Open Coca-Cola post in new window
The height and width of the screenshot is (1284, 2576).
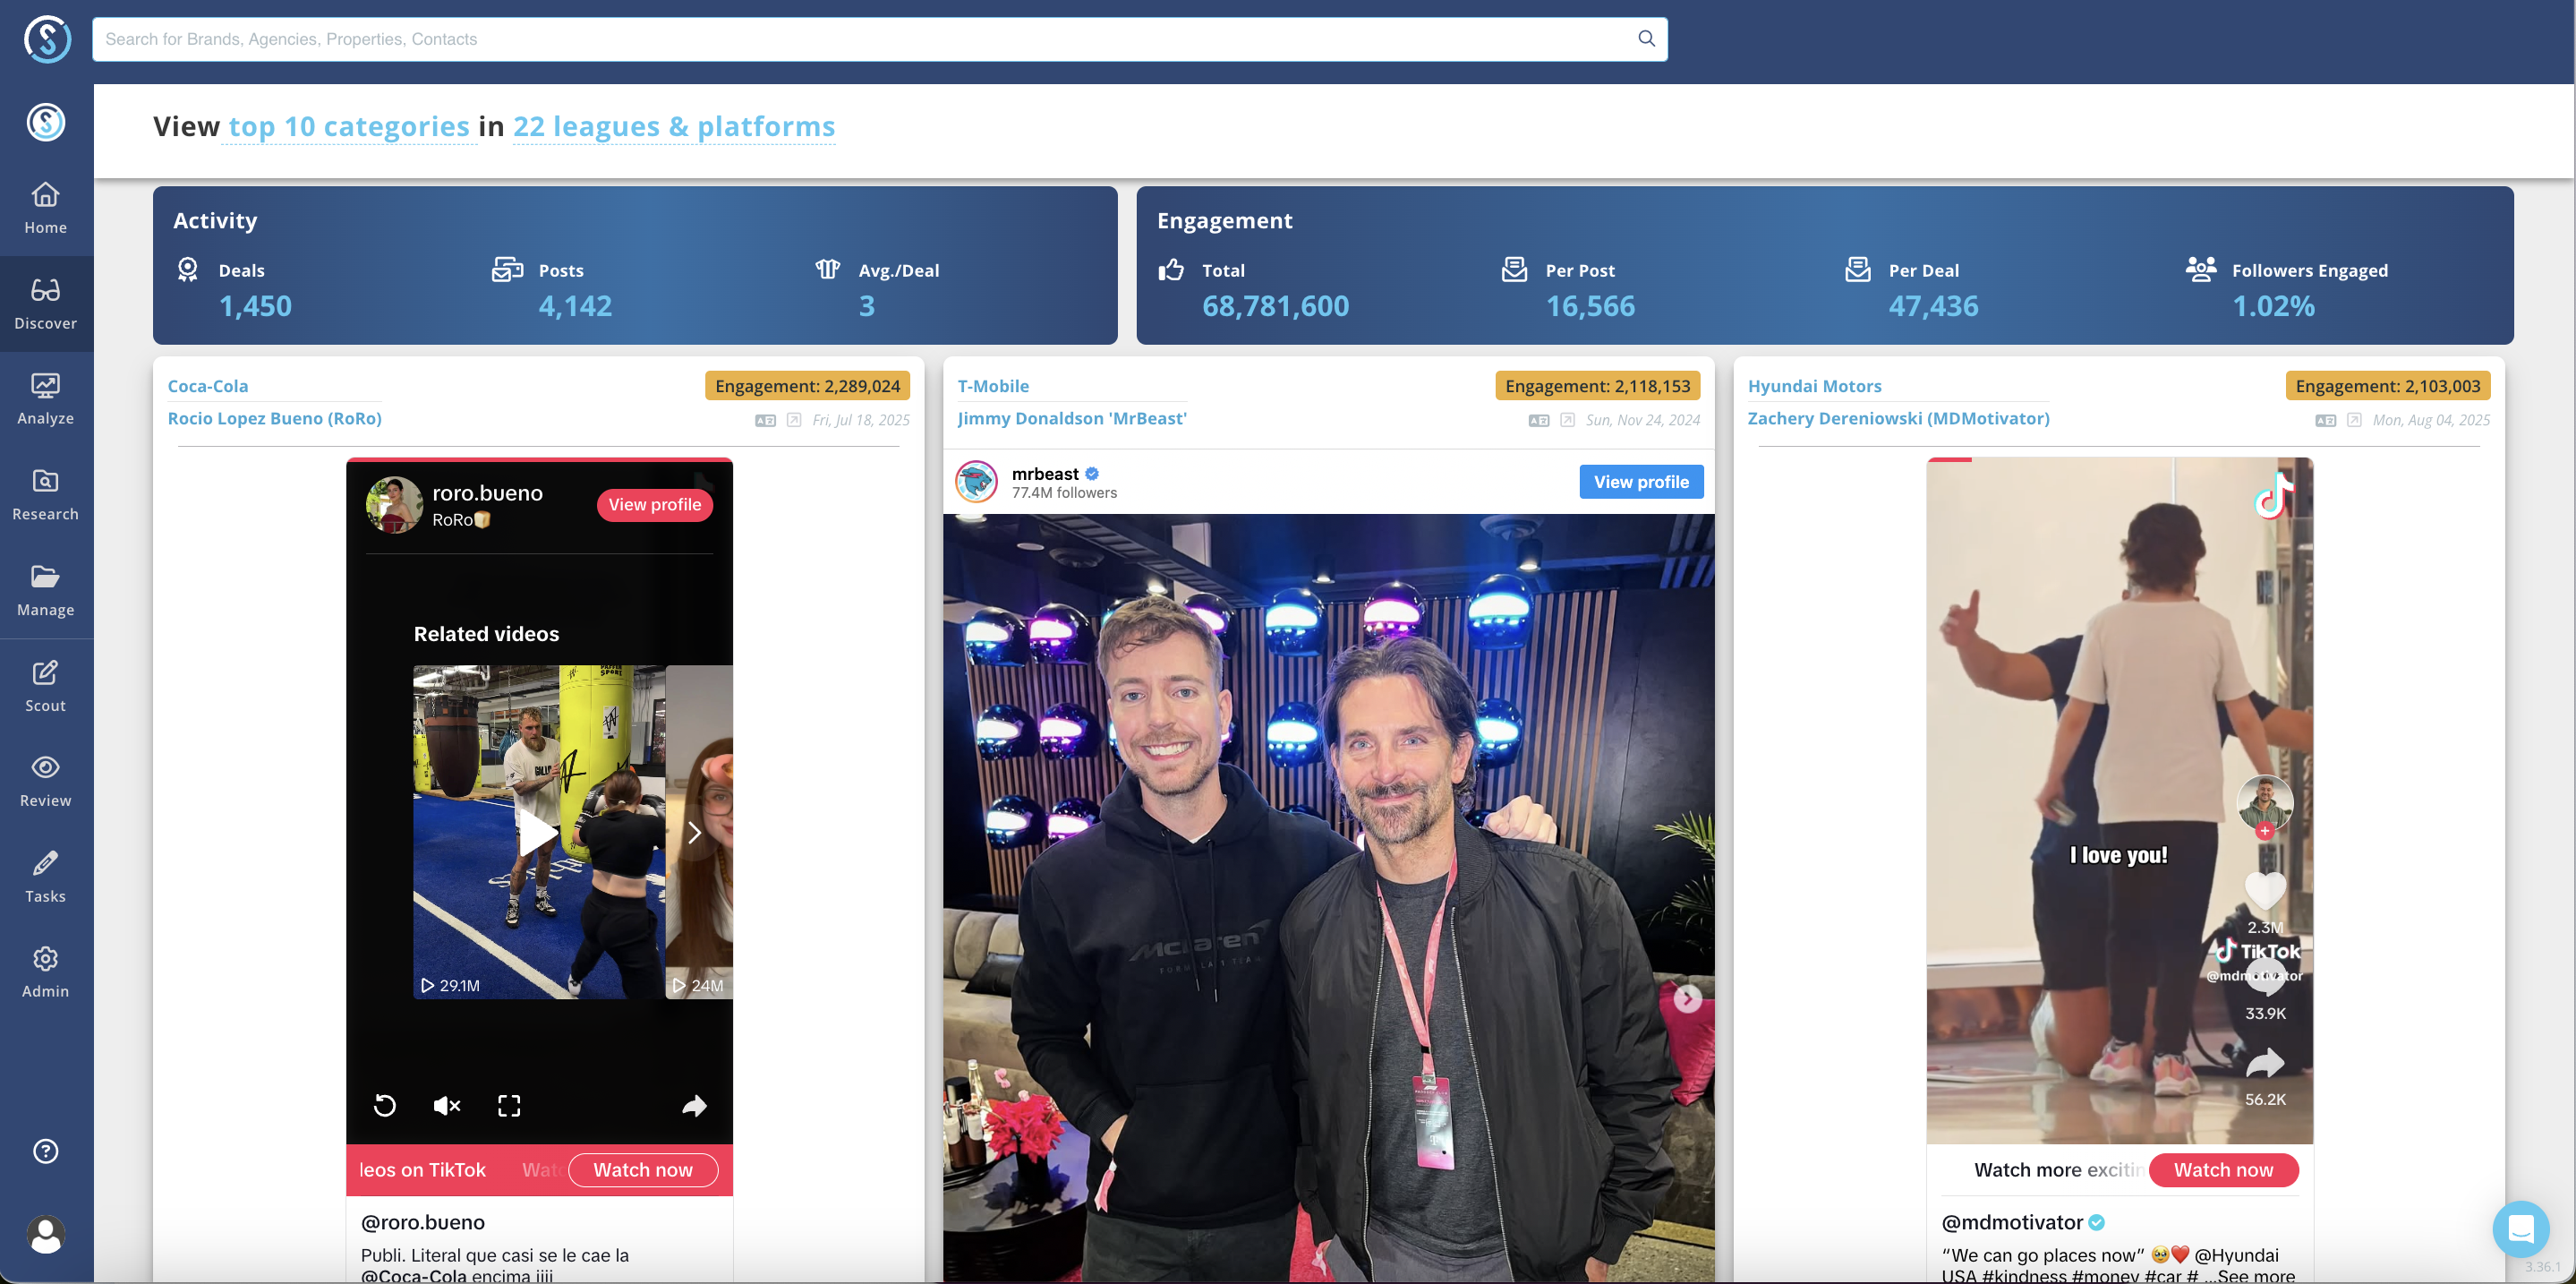point(794,420)
